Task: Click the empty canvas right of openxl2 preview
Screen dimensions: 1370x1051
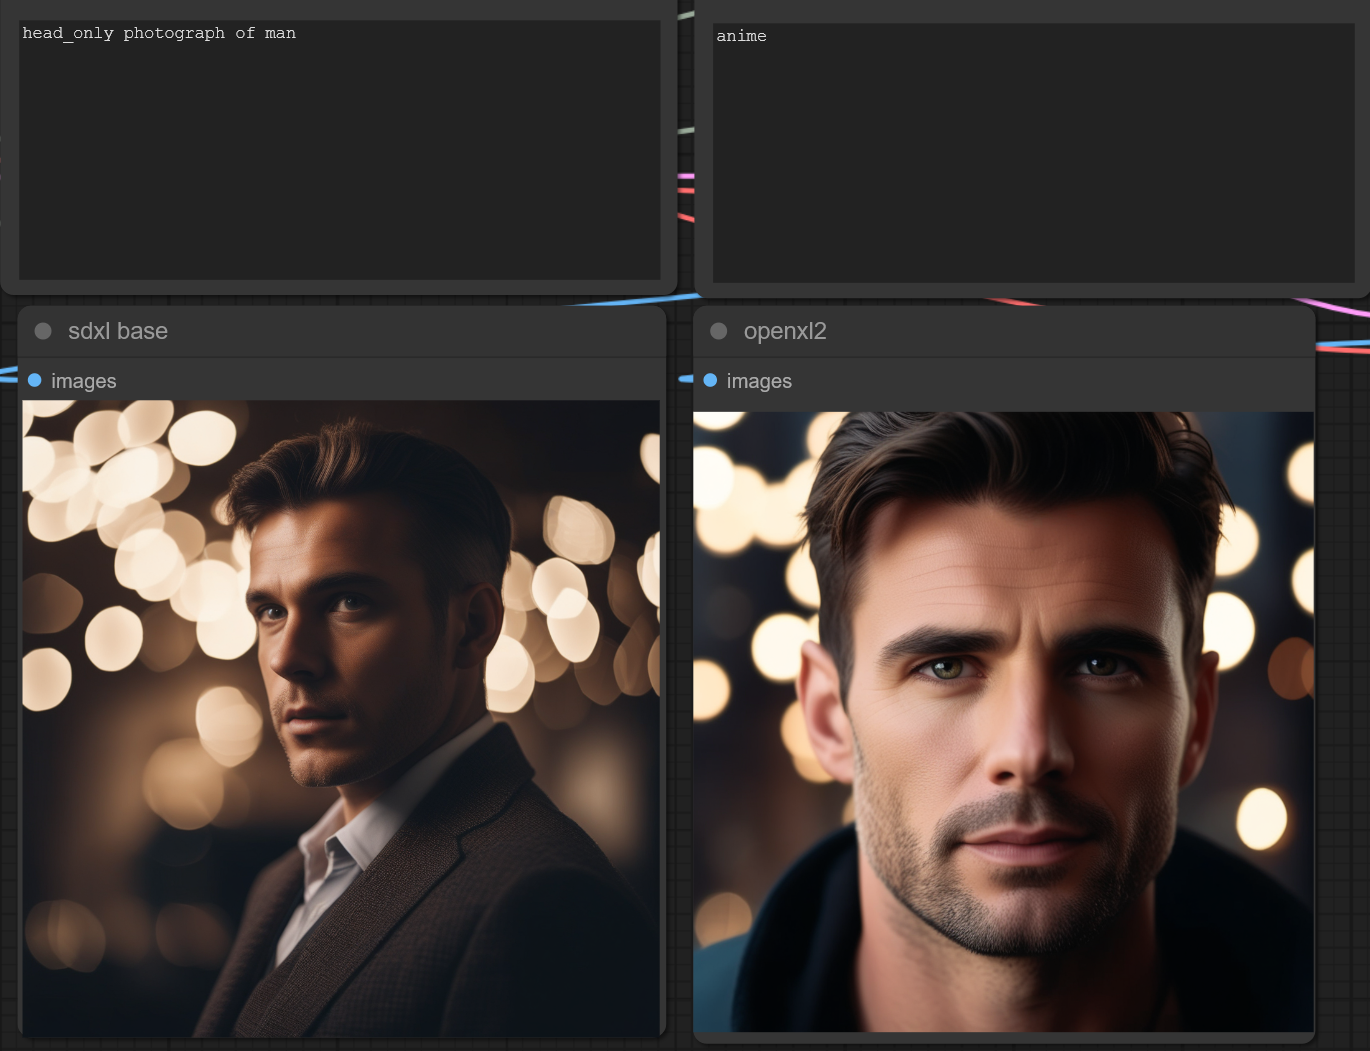Action: click(1342, 700)
